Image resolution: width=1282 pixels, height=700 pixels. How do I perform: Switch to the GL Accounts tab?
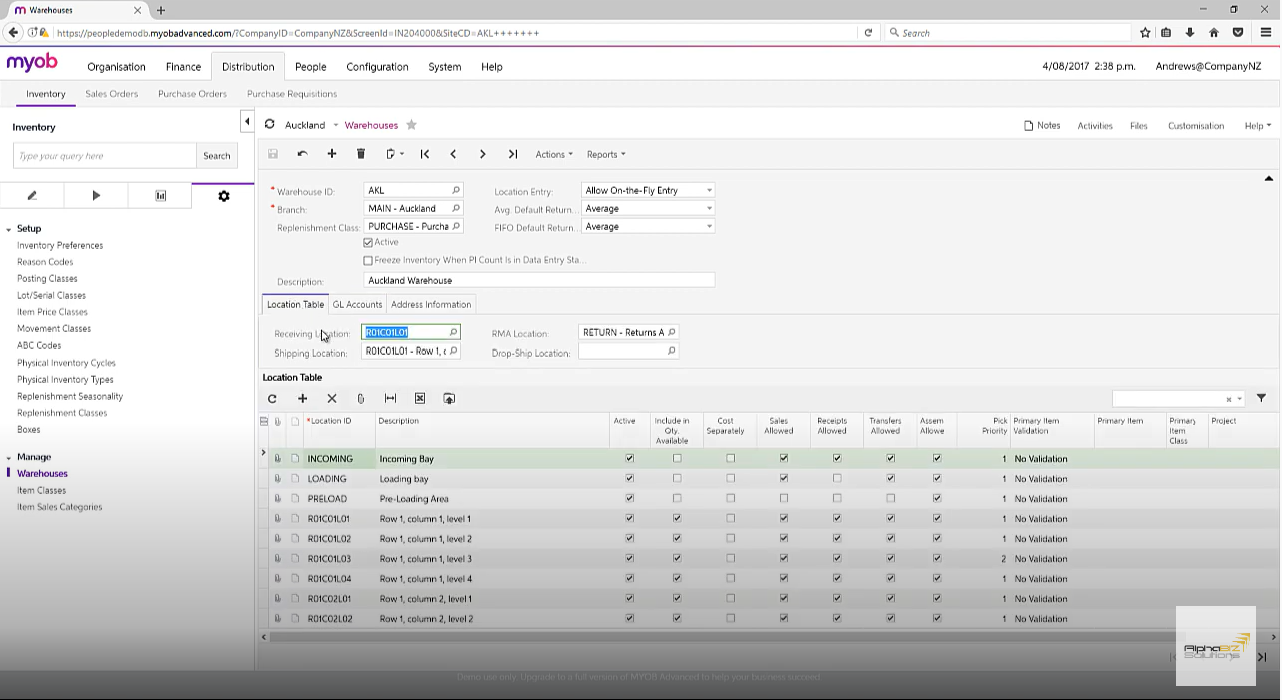pyautogui.click(x=357, y=304)
